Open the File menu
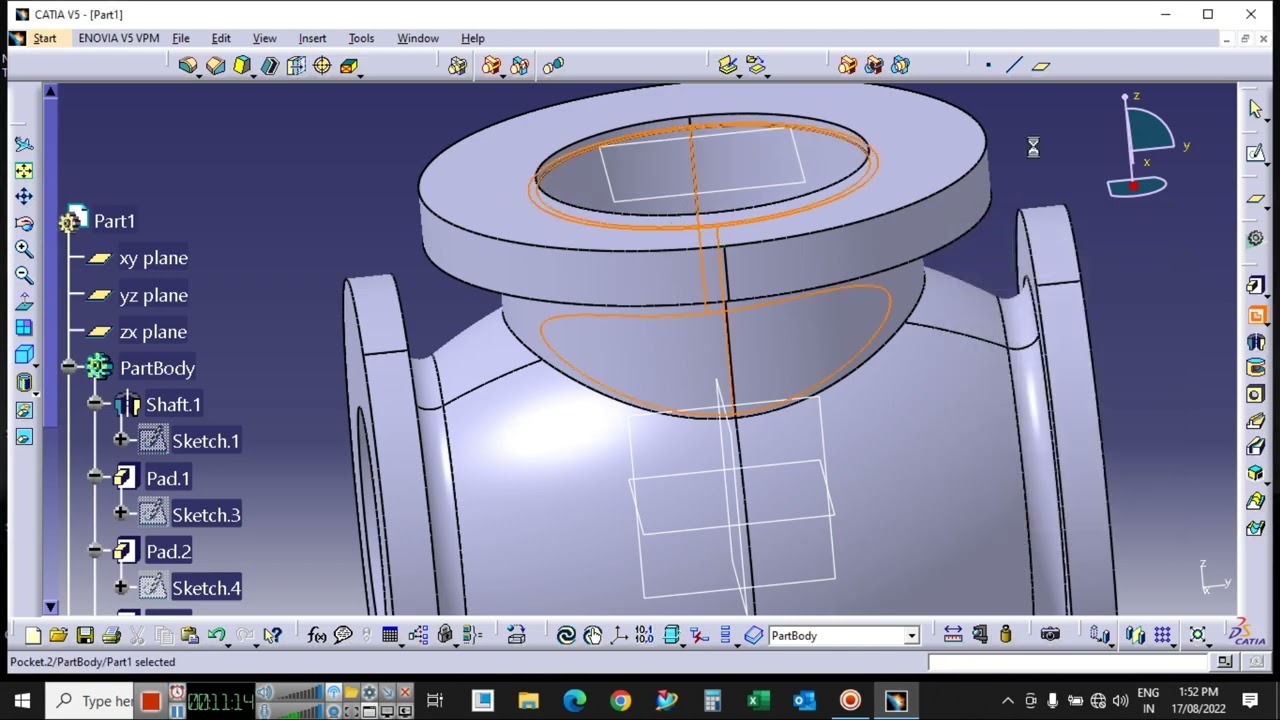 click(181, 38)
